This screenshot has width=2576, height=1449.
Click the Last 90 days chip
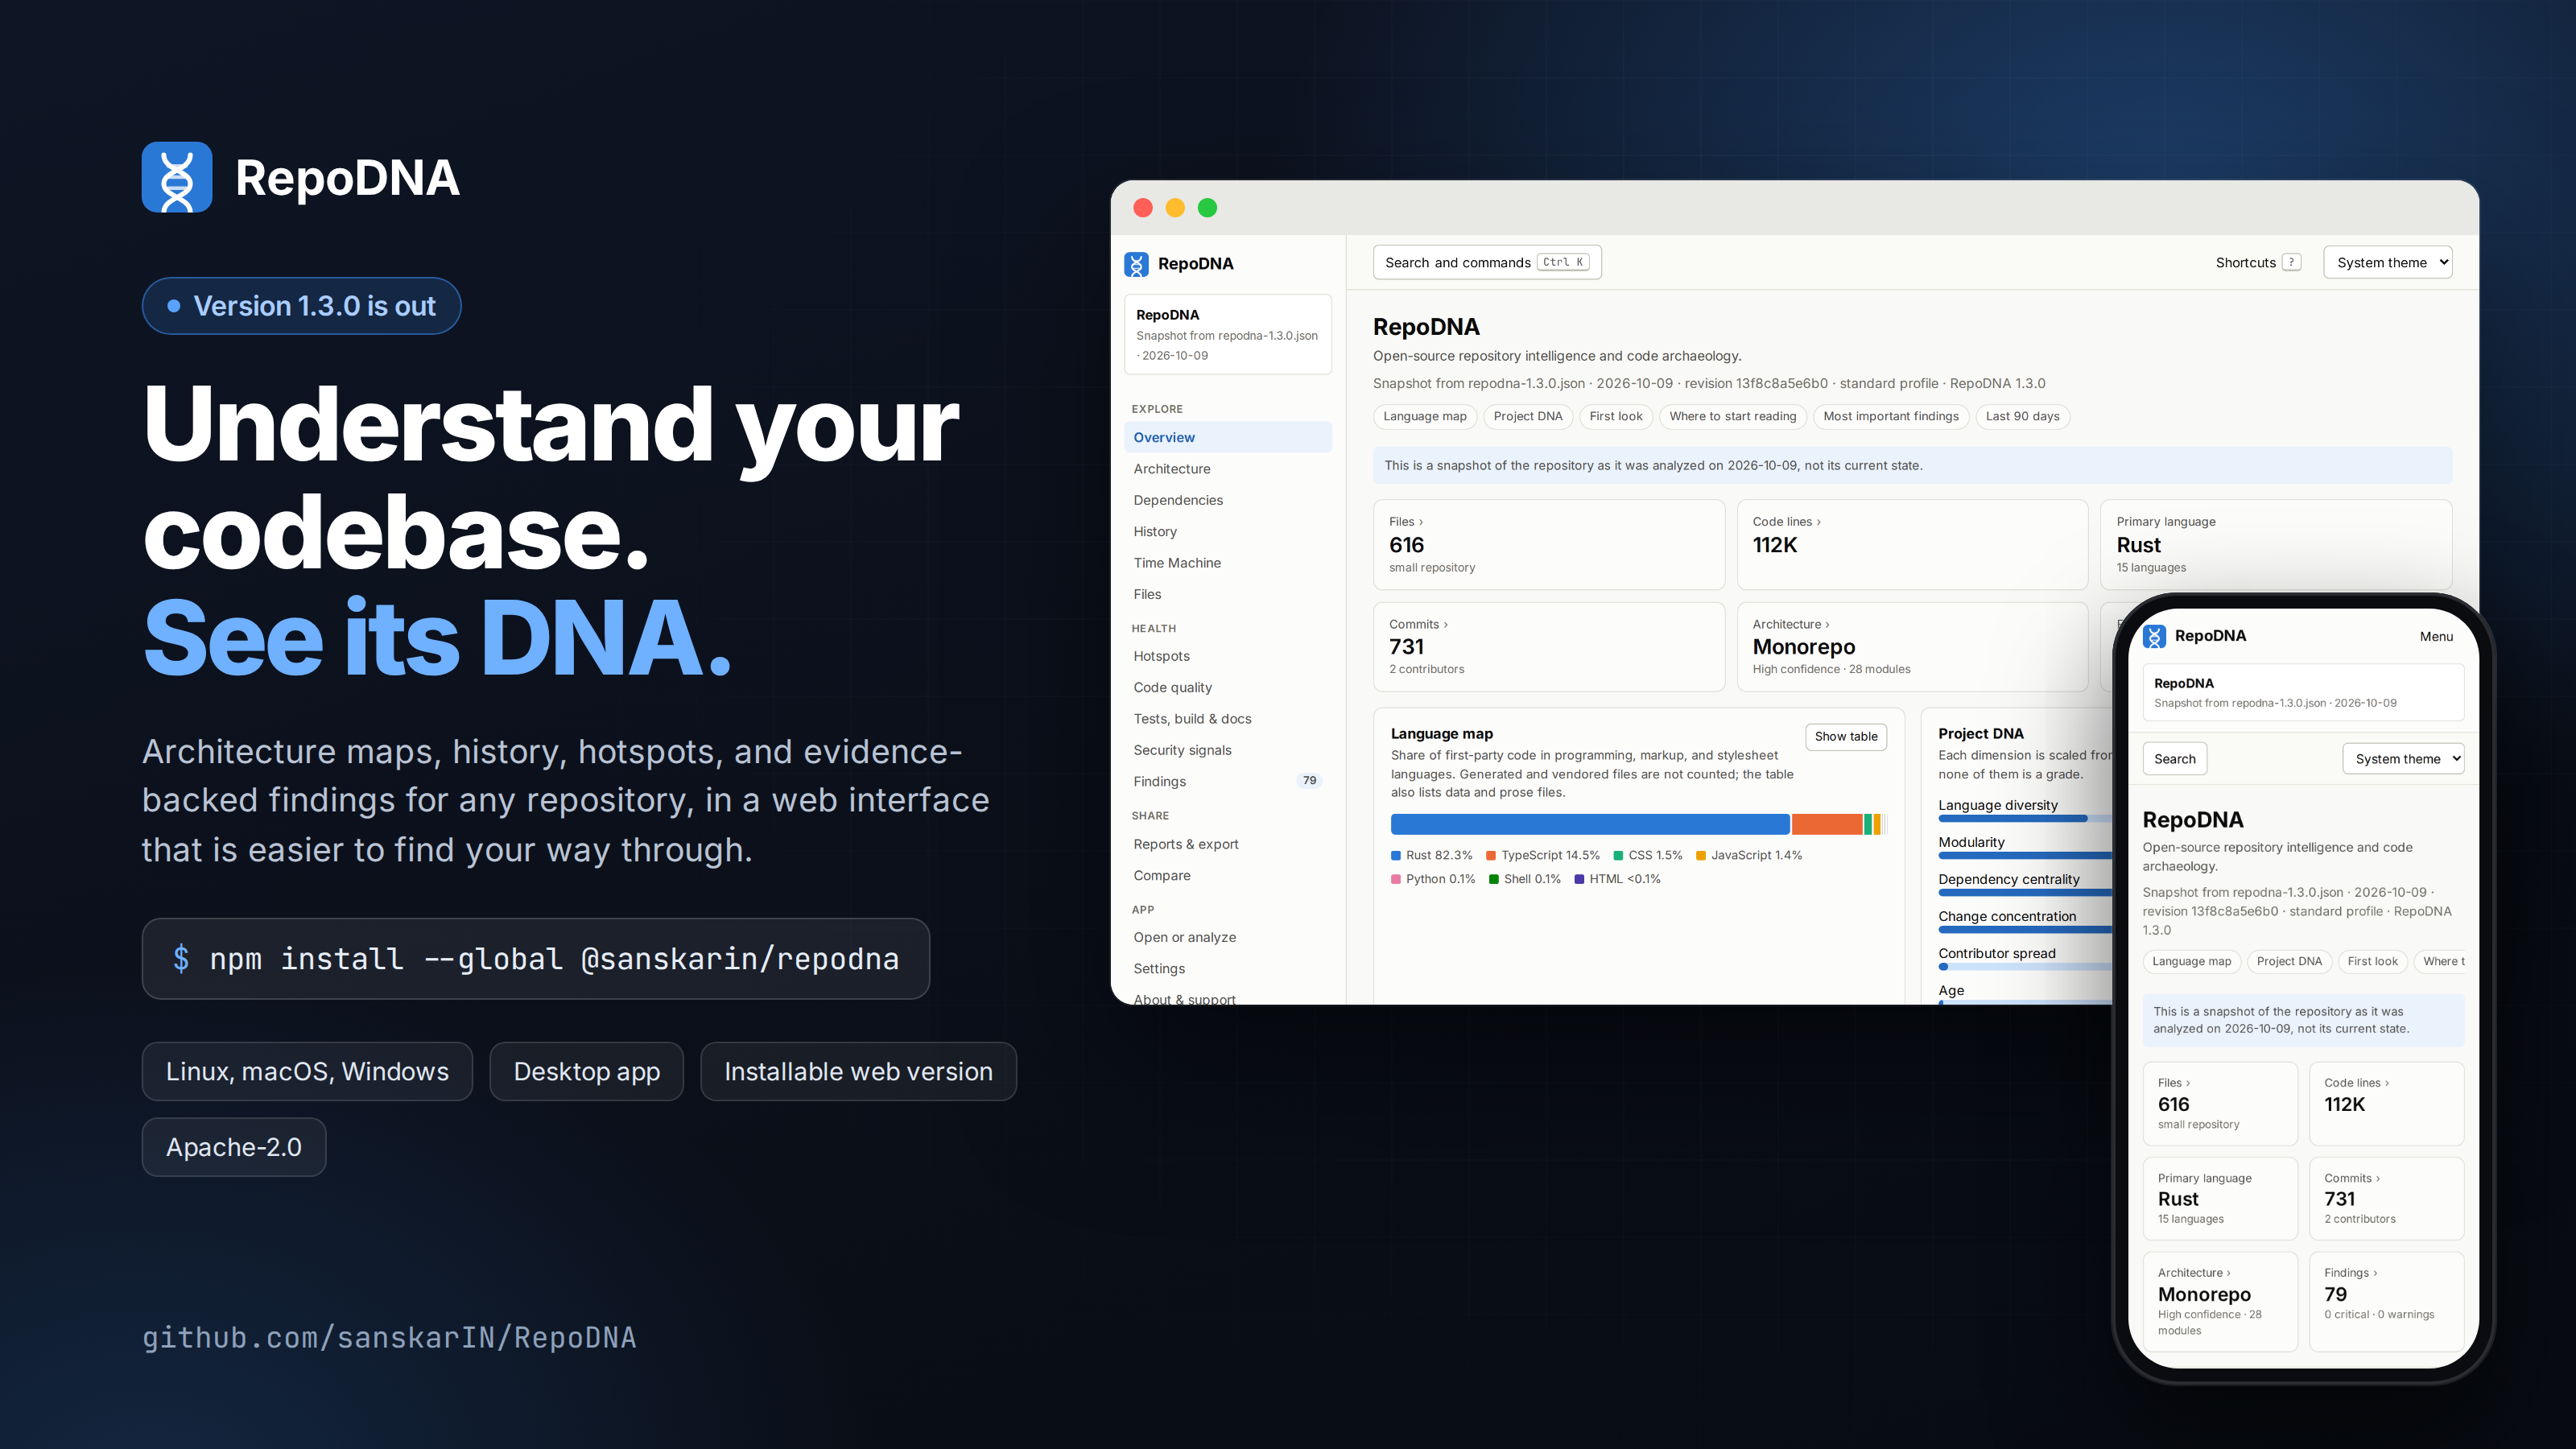pos(2022,416)
